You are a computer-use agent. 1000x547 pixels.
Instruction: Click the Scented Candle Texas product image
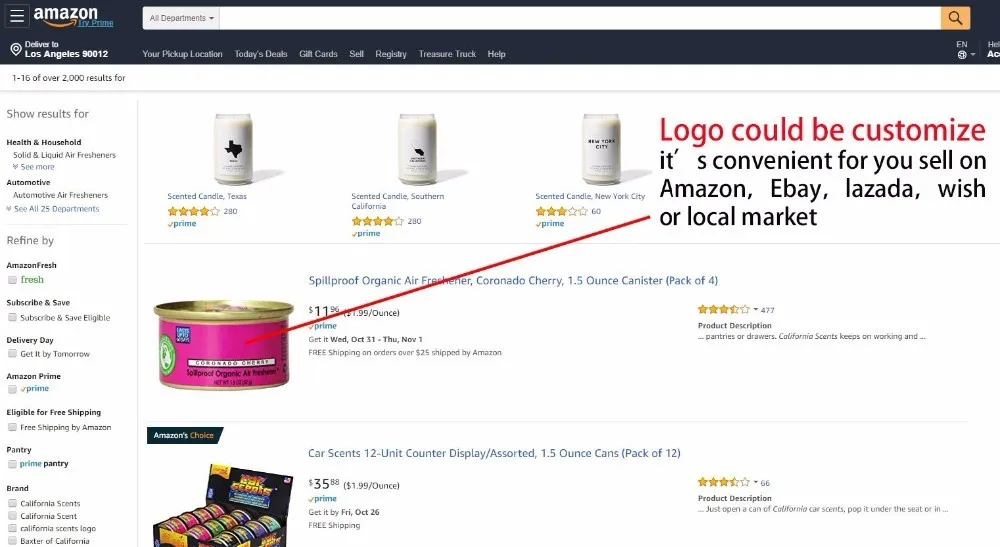tap(233, 150)
